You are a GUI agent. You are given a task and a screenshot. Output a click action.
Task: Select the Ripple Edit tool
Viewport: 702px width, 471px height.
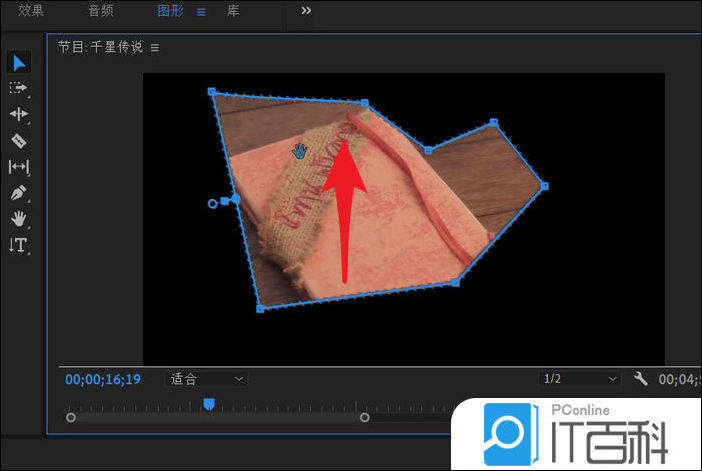18,114
